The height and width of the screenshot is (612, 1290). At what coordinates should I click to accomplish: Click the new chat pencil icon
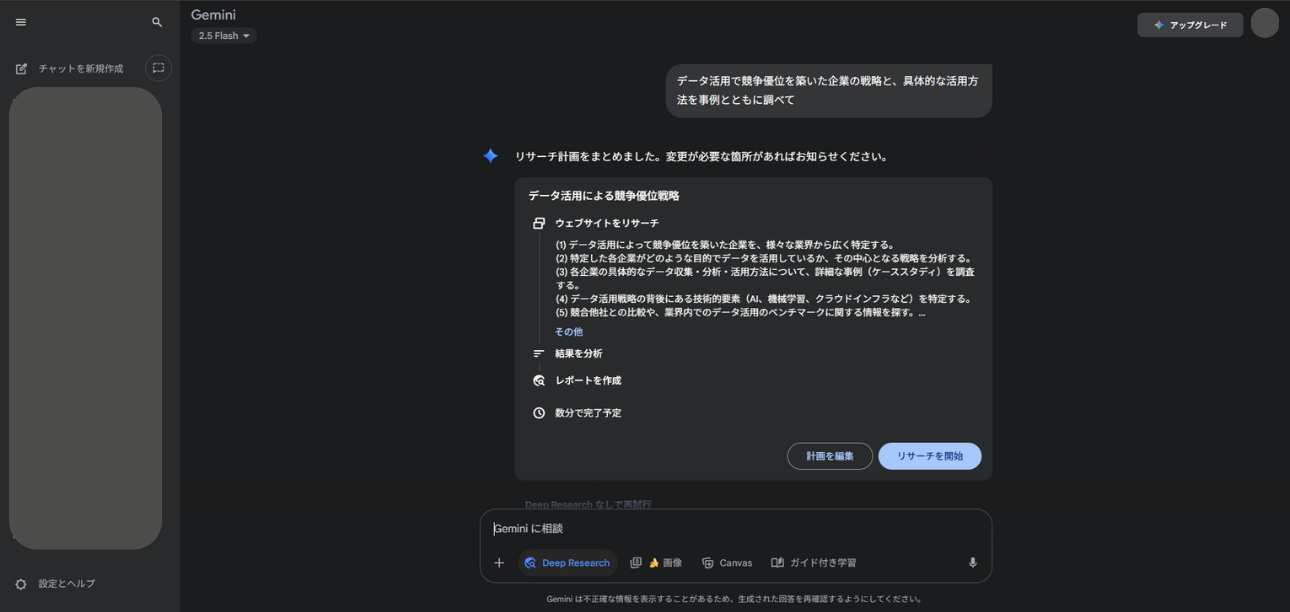coord(20,68)
